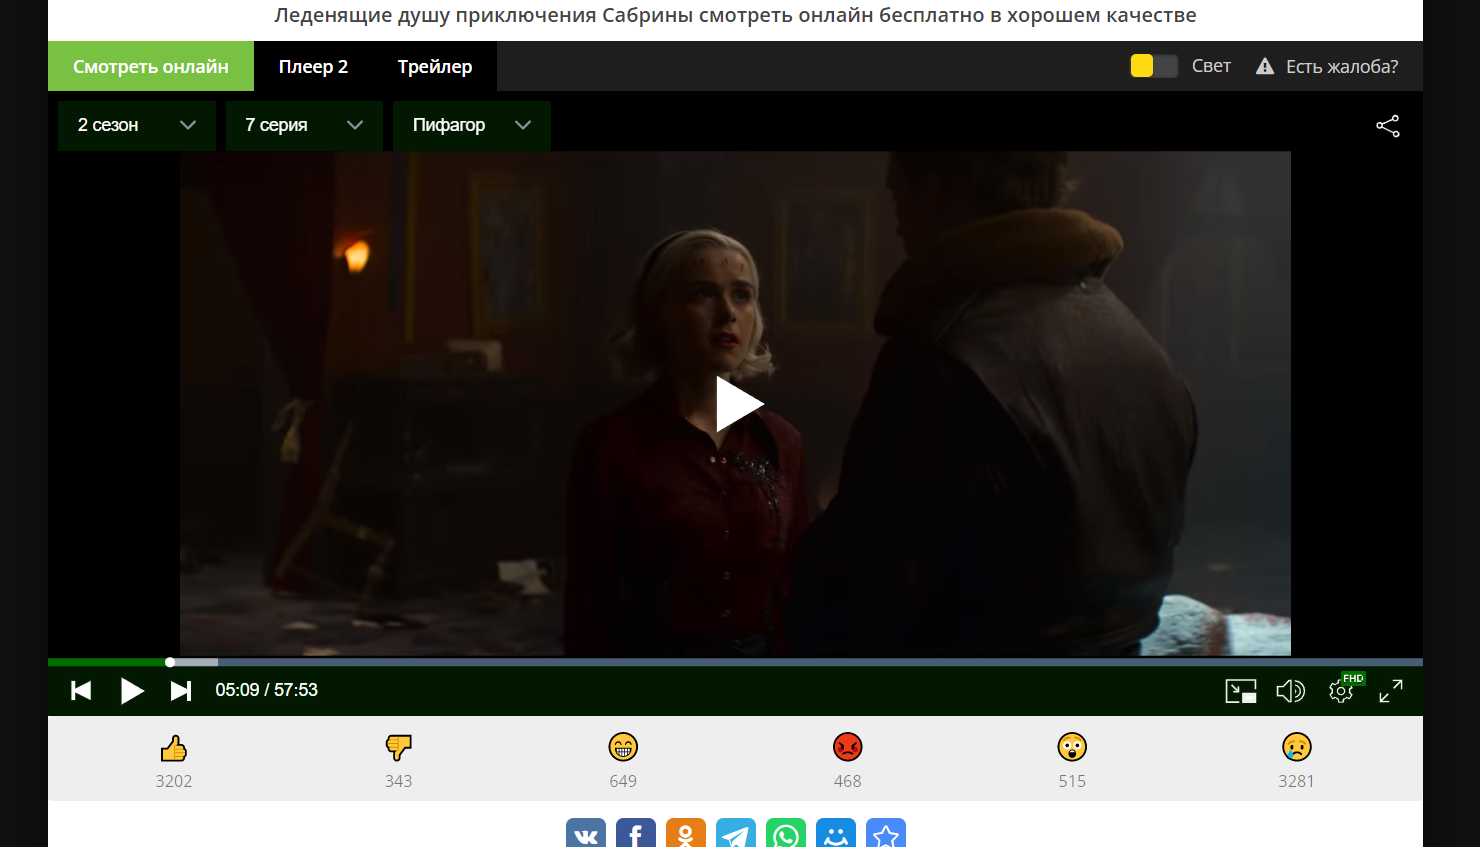Click the 515 surprised reaction count

coord(1072,781)
